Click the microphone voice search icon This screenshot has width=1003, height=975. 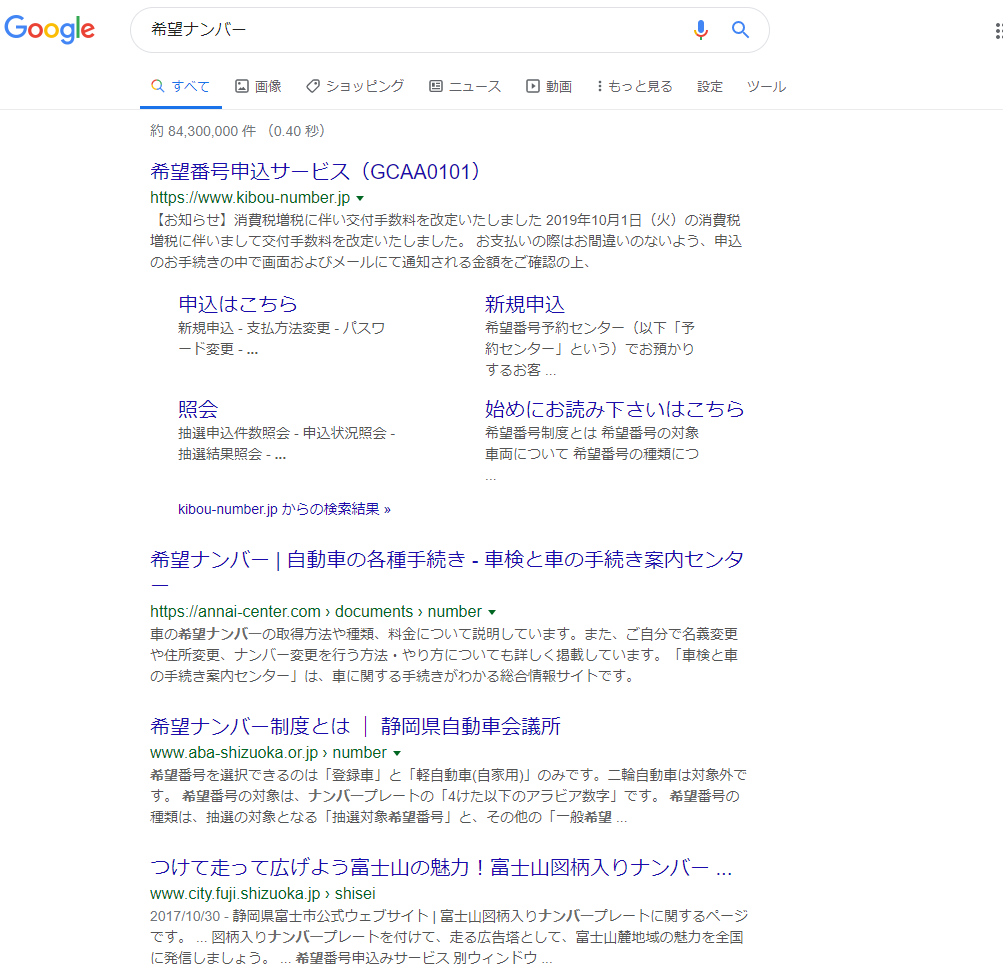pyautogui.click(x=700, y=30)
